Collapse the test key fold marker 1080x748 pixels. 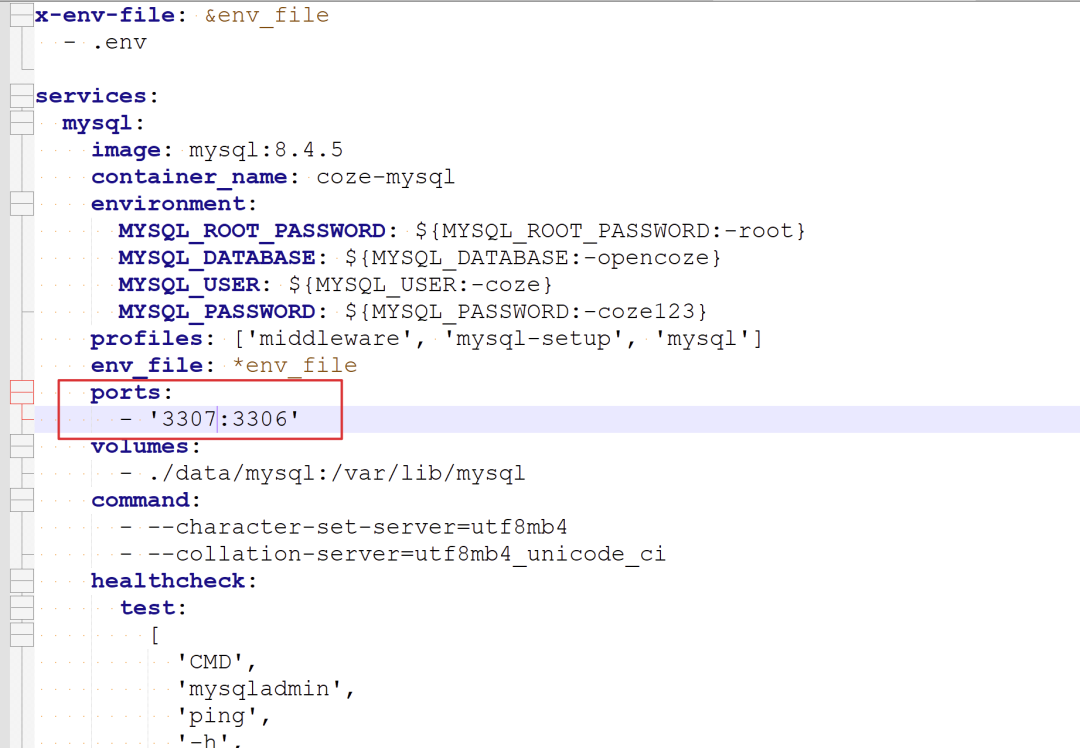pos(22,608)
